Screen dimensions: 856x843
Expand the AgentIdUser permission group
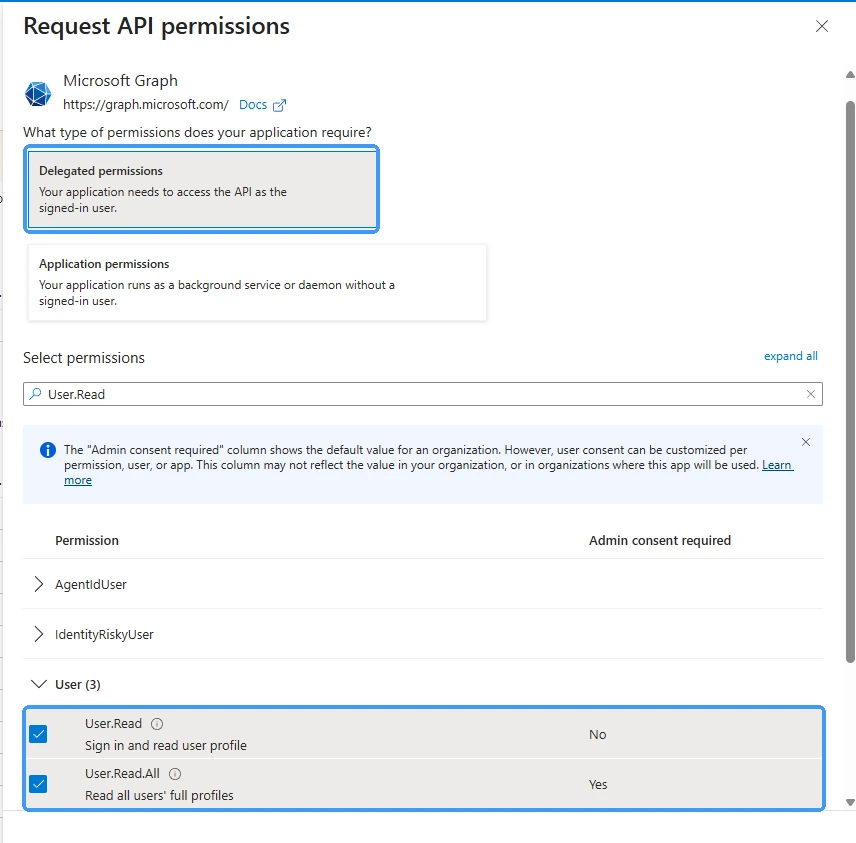pos(38,584)
